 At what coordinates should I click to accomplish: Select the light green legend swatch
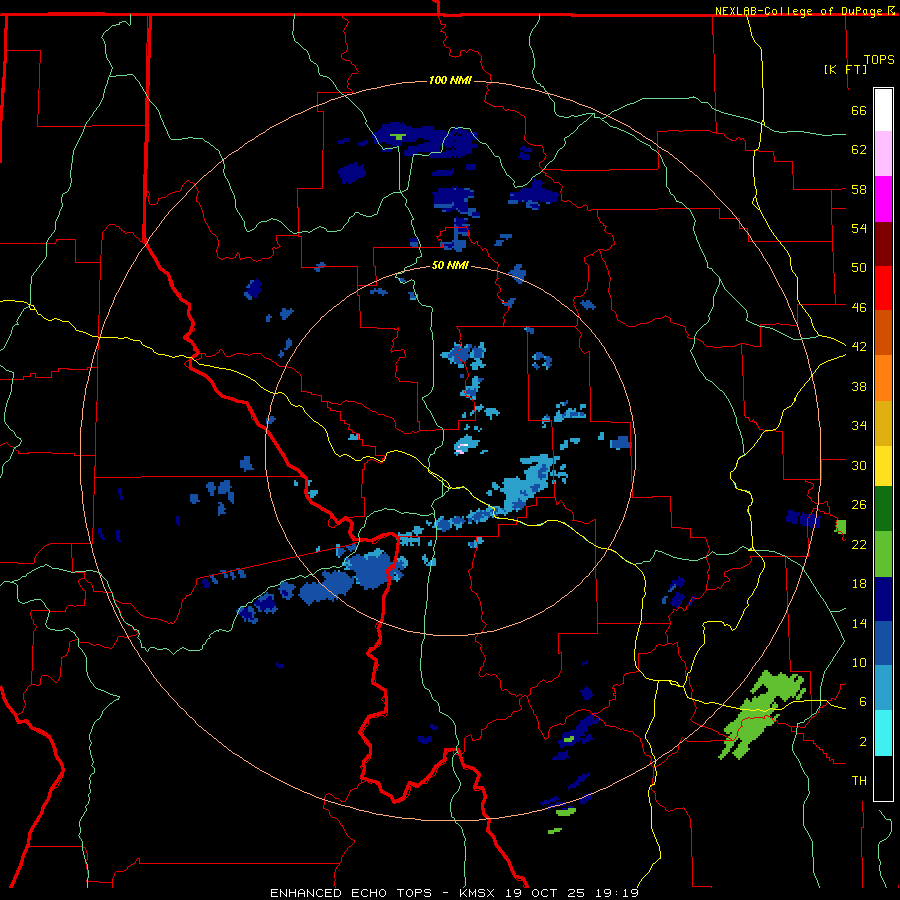point(883,554)
